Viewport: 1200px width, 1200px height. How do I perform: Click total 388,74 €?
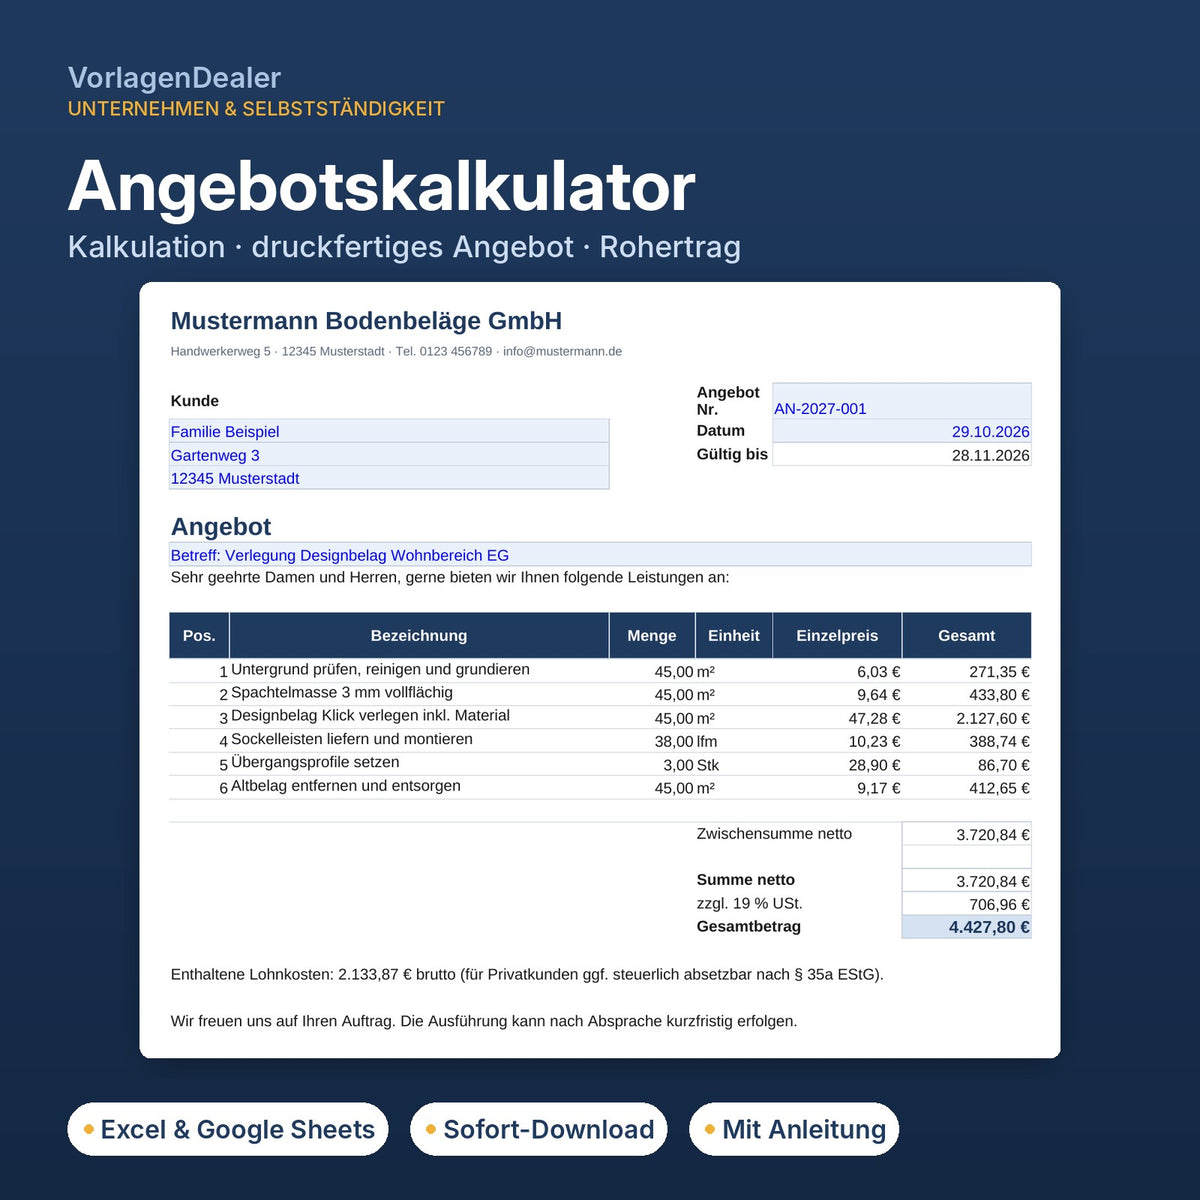coord(999,742)
